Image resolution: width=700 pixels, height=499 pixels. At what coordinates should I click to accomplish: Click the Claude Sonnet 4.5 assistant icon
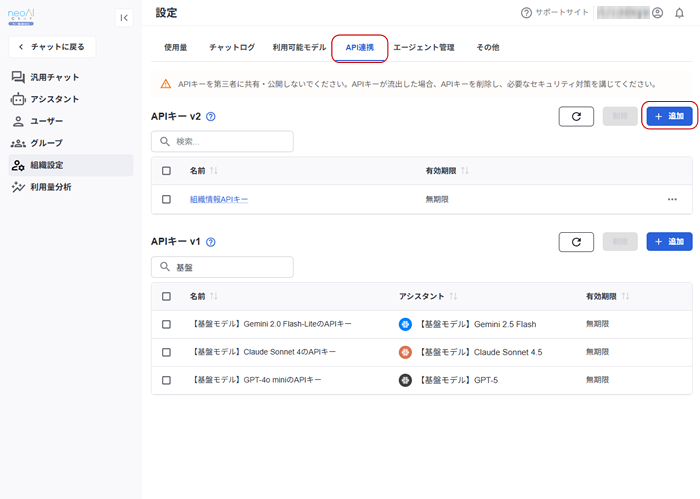pos(405,353)
